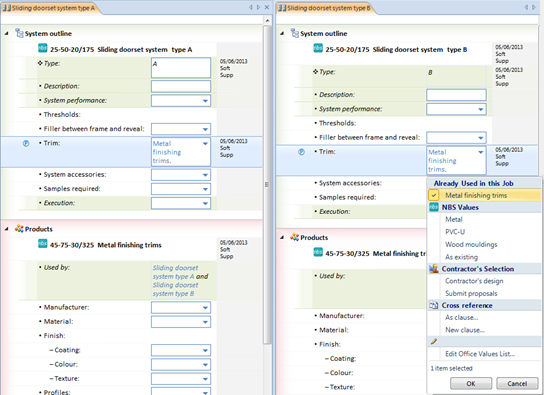Viewport: 544px width, 395px height.
Task: Select Submit proposals option
Action: [x=471, y=293]
